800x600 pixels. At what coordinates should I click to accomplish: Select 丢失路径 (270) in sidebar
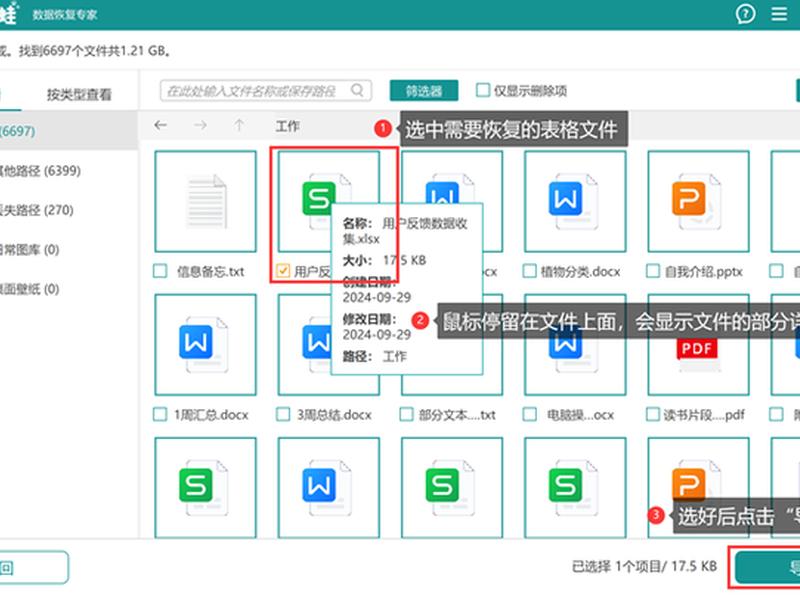[x=37, y=210]
